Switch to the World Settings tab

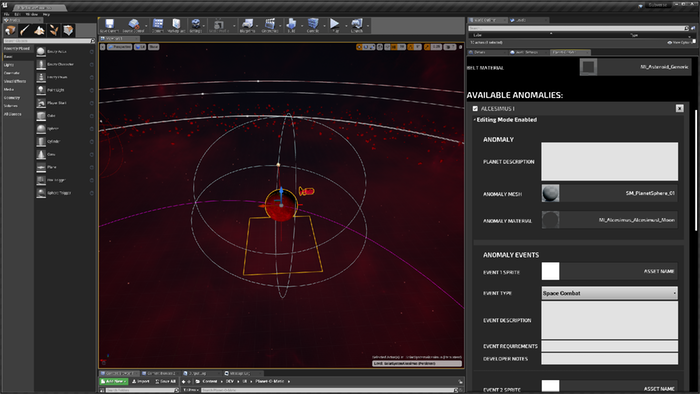tap(526, 52)
